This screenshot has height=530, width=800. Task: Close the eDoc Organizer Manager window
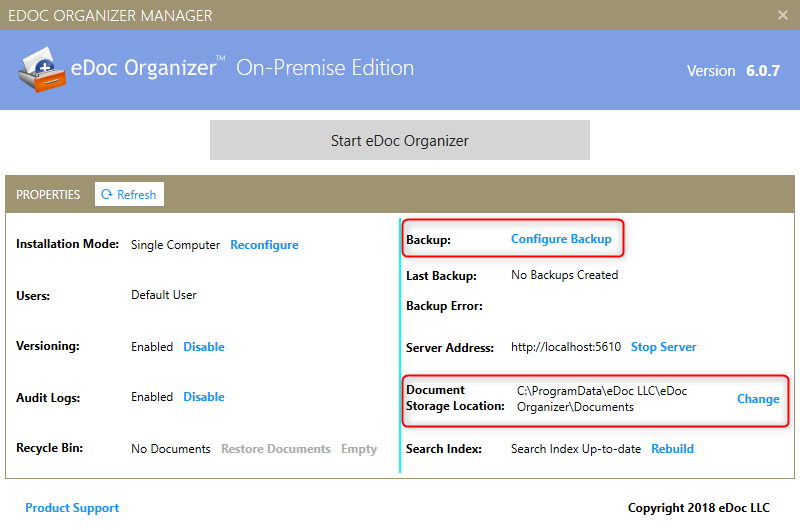(x=783, y=15)
